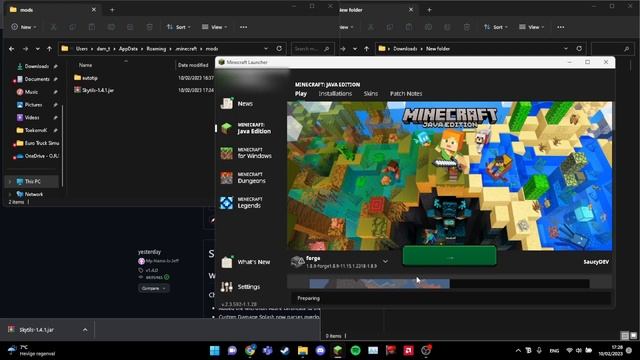Click the green Play button in launcher

(x=449, y=257)
